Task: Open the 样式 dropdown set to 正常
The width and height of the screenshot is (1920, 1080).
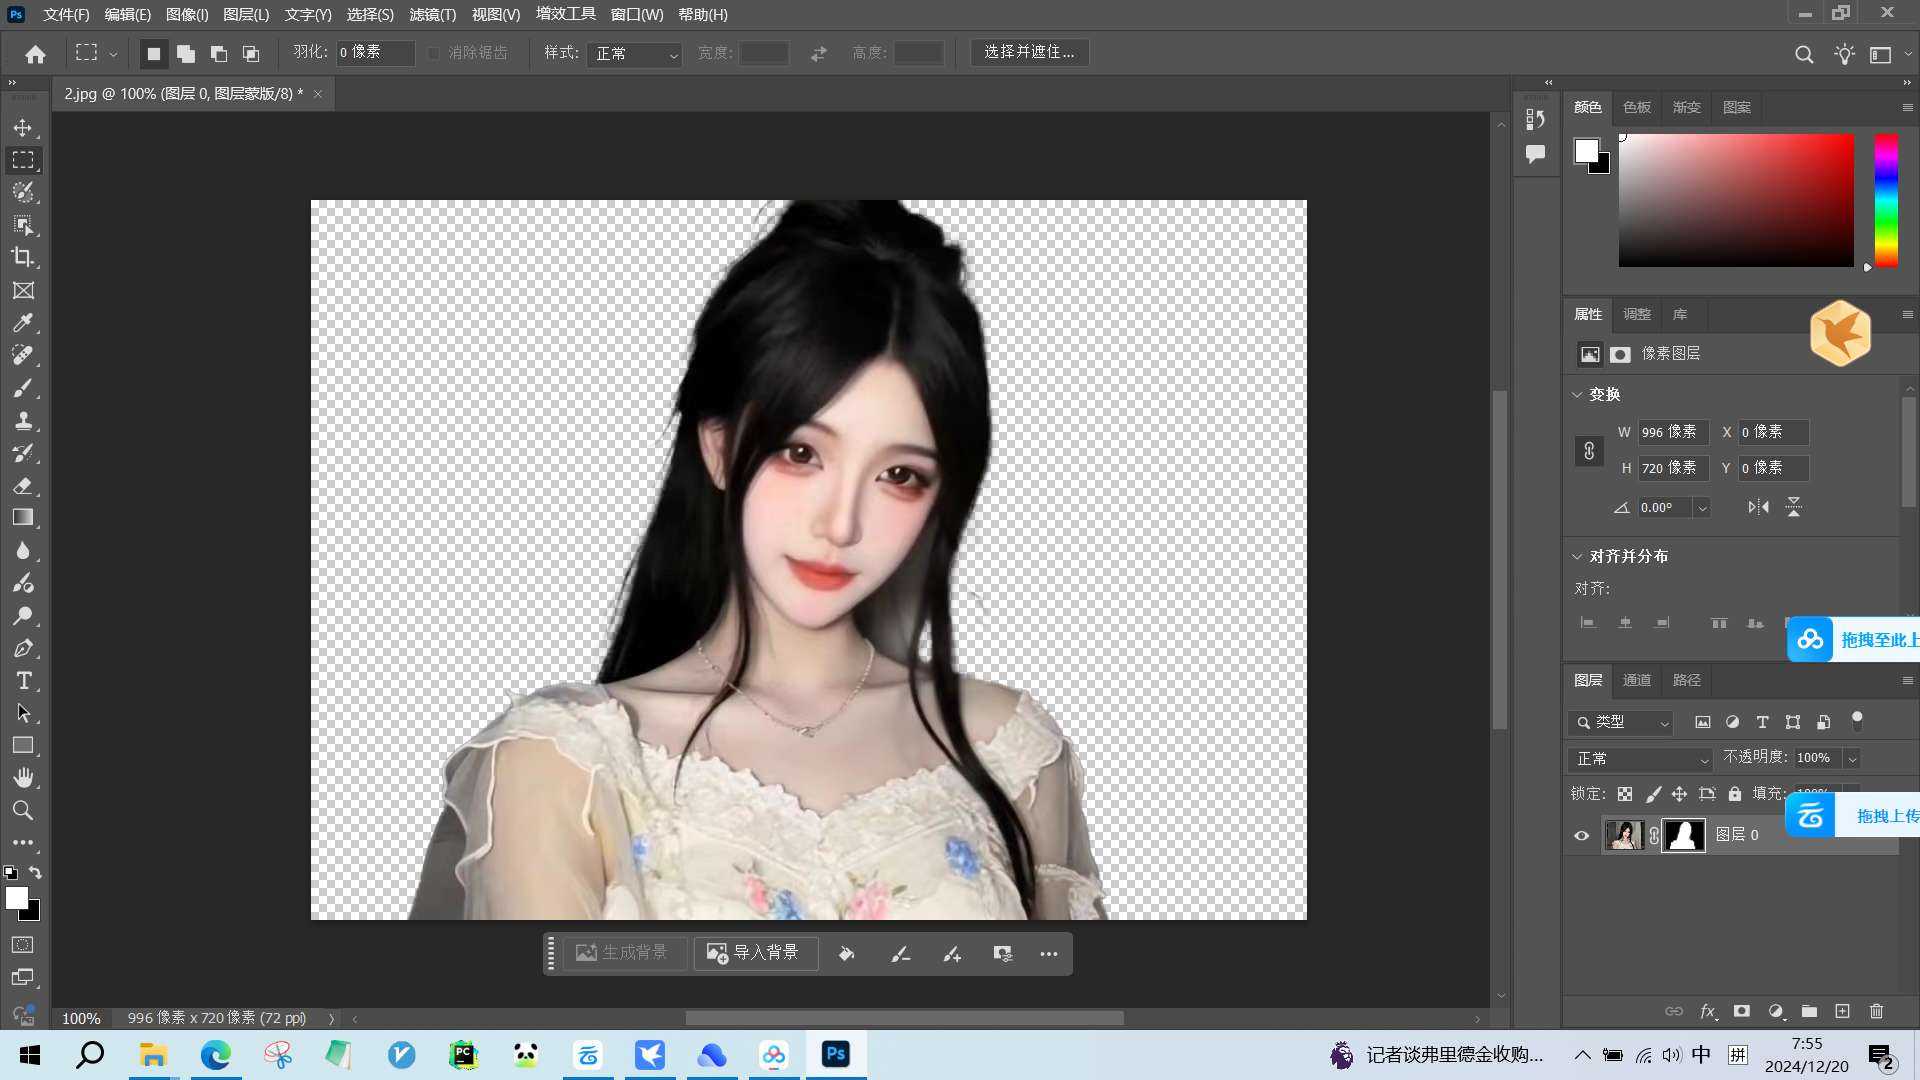Action: click(635, 53)
